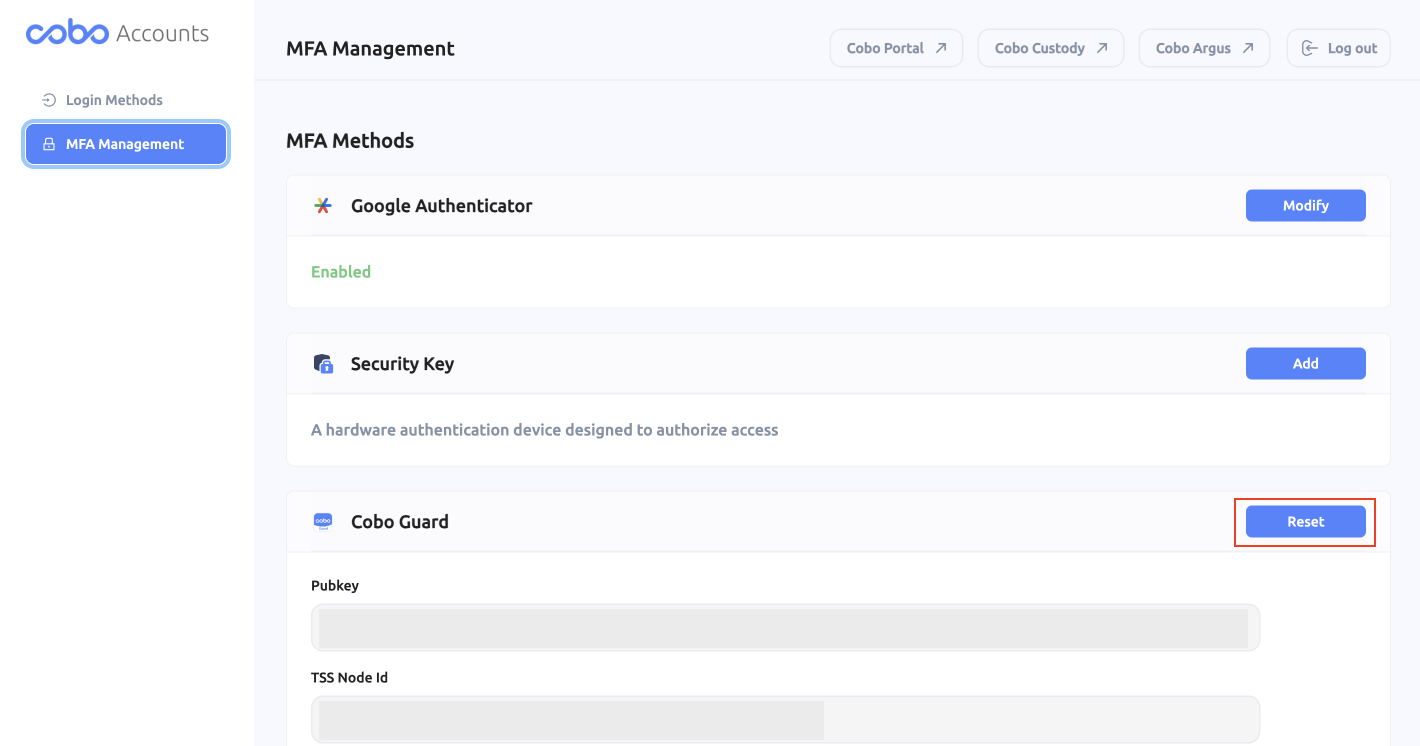Reset Cobo Guard
The height and width of the screenshot is (746, 1420).
point(1305,522)
